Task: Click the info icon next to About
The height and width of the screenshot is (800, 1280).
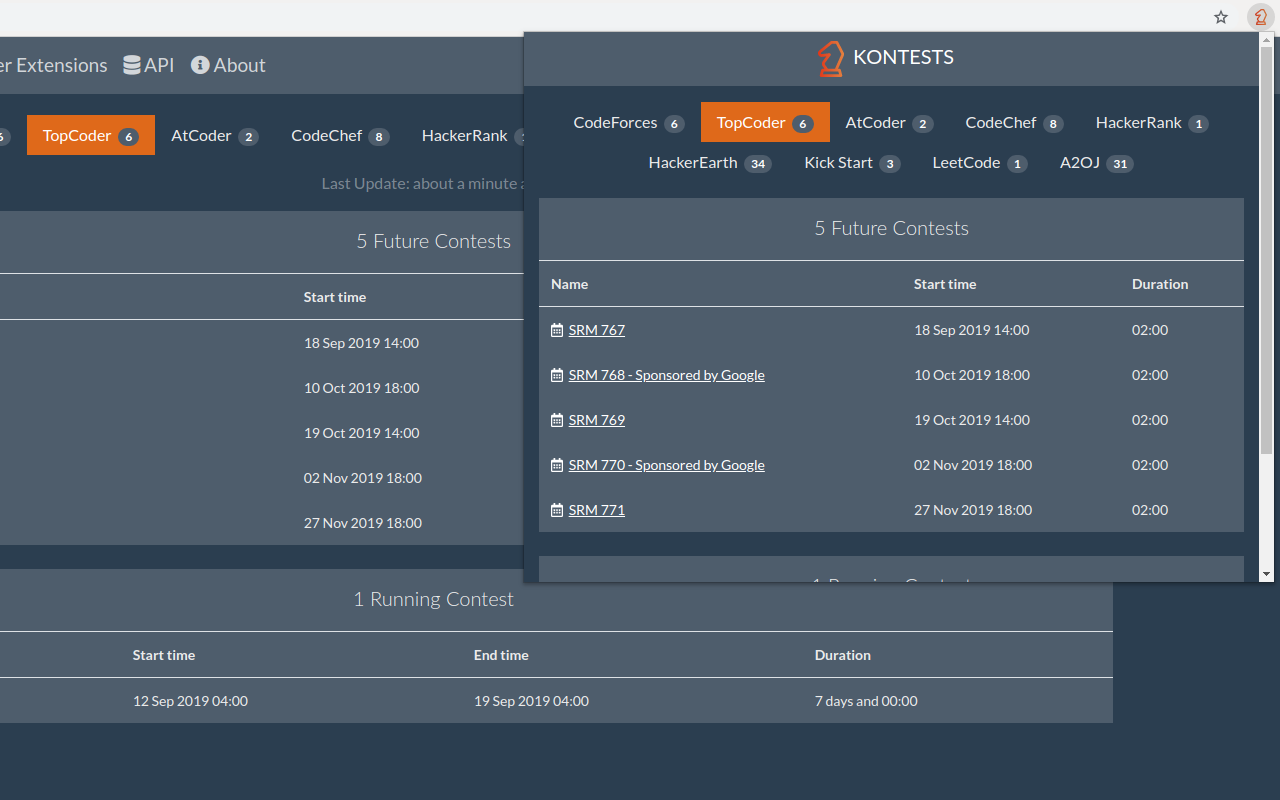Action: [x=200, y=65]
